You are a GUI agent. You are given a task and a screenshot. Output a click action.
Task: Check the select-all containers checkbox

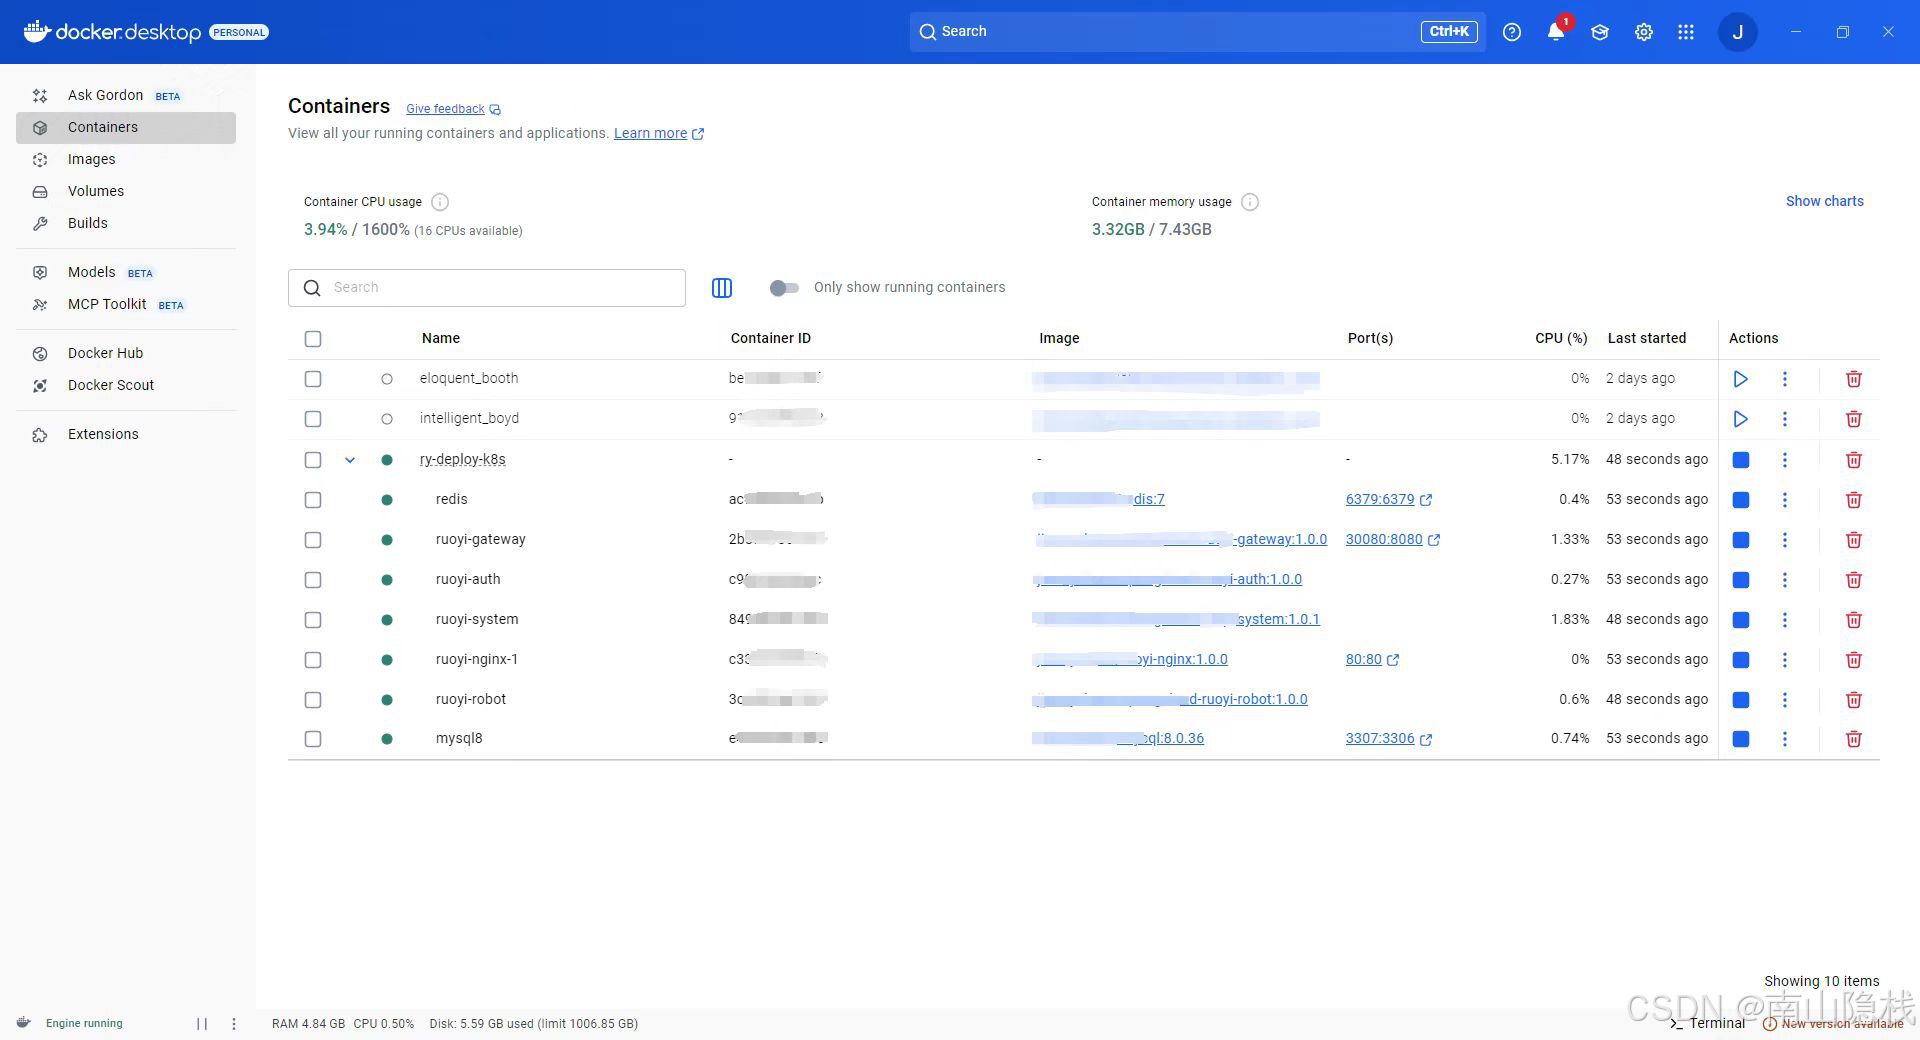click(313, 339)
